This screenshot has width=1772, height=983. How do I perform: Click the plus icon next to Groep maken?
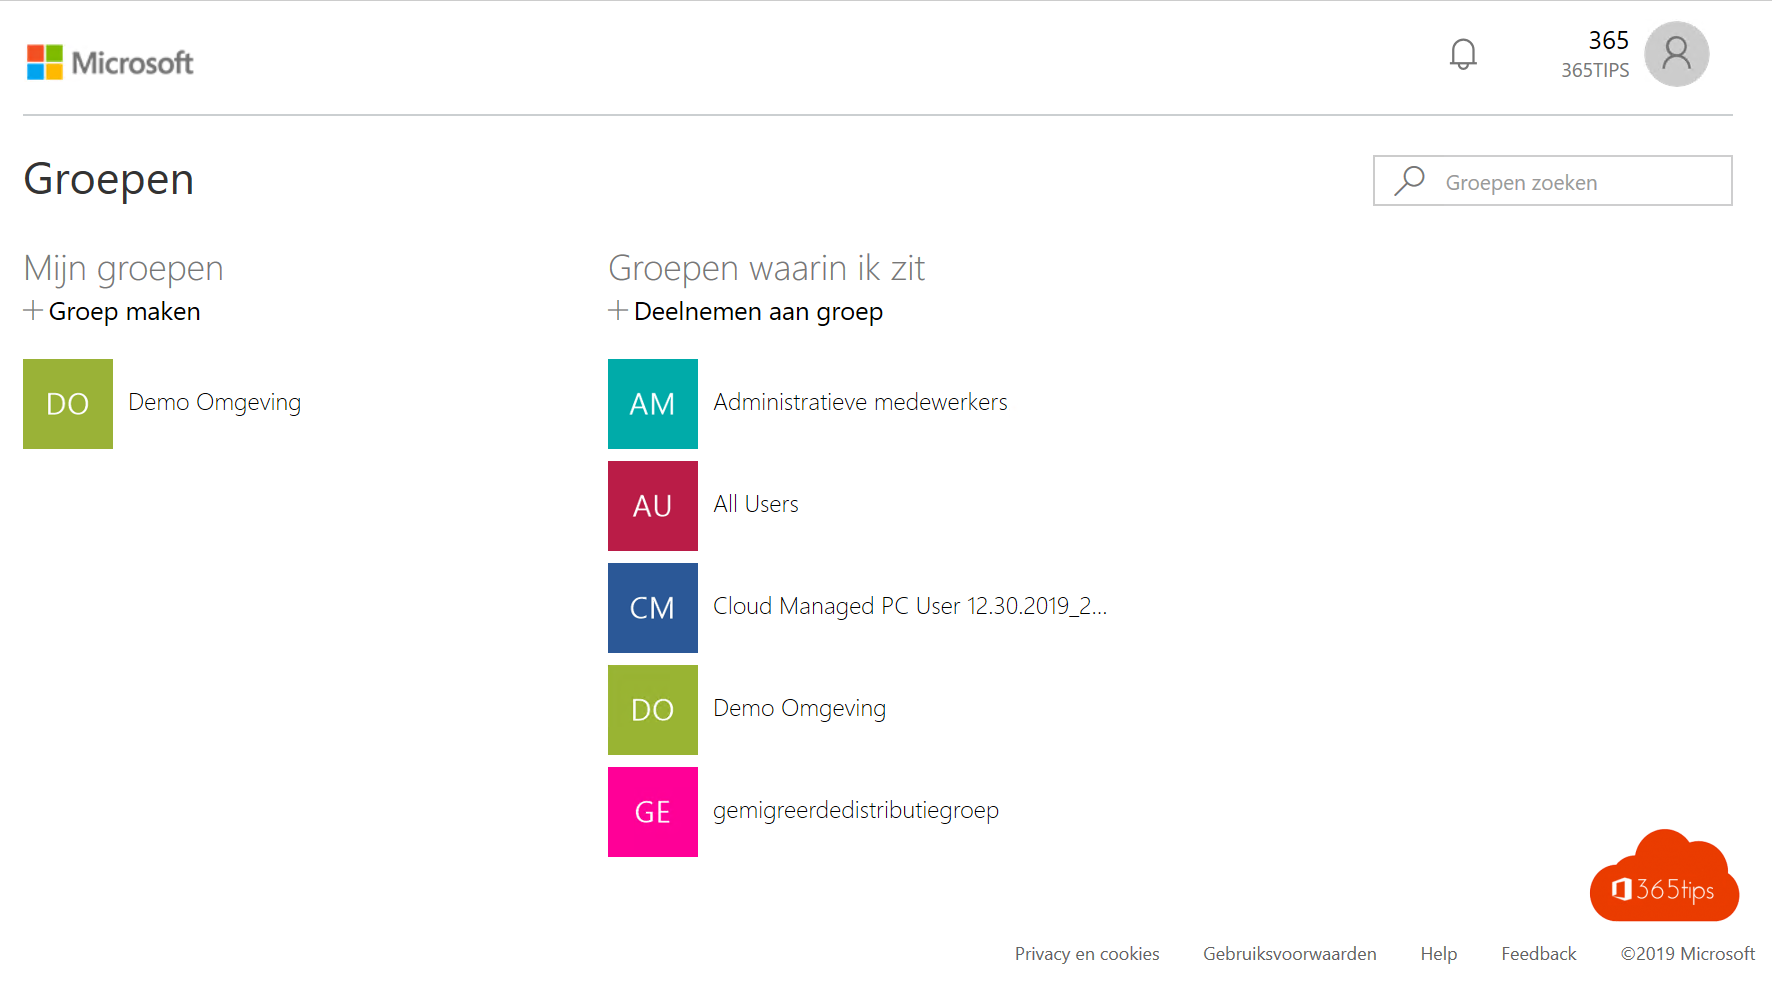tap(33, 311)
